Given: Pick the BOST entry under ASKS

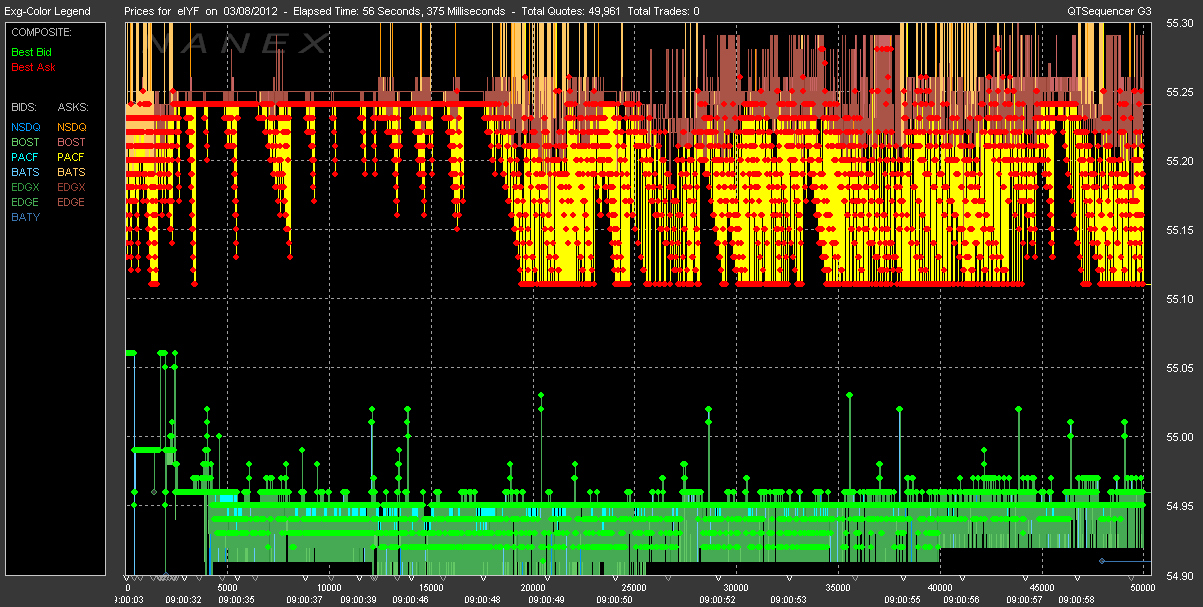Looking at the screenshot, I should point(72,142).
